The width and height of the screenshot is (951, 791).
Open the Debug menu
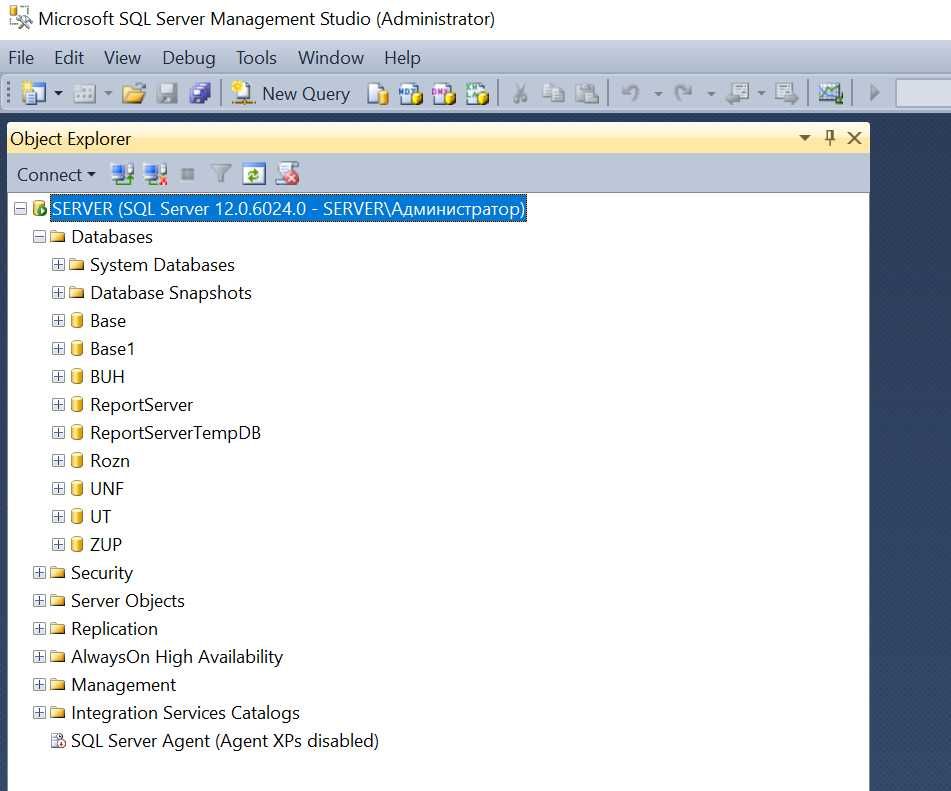189,58
